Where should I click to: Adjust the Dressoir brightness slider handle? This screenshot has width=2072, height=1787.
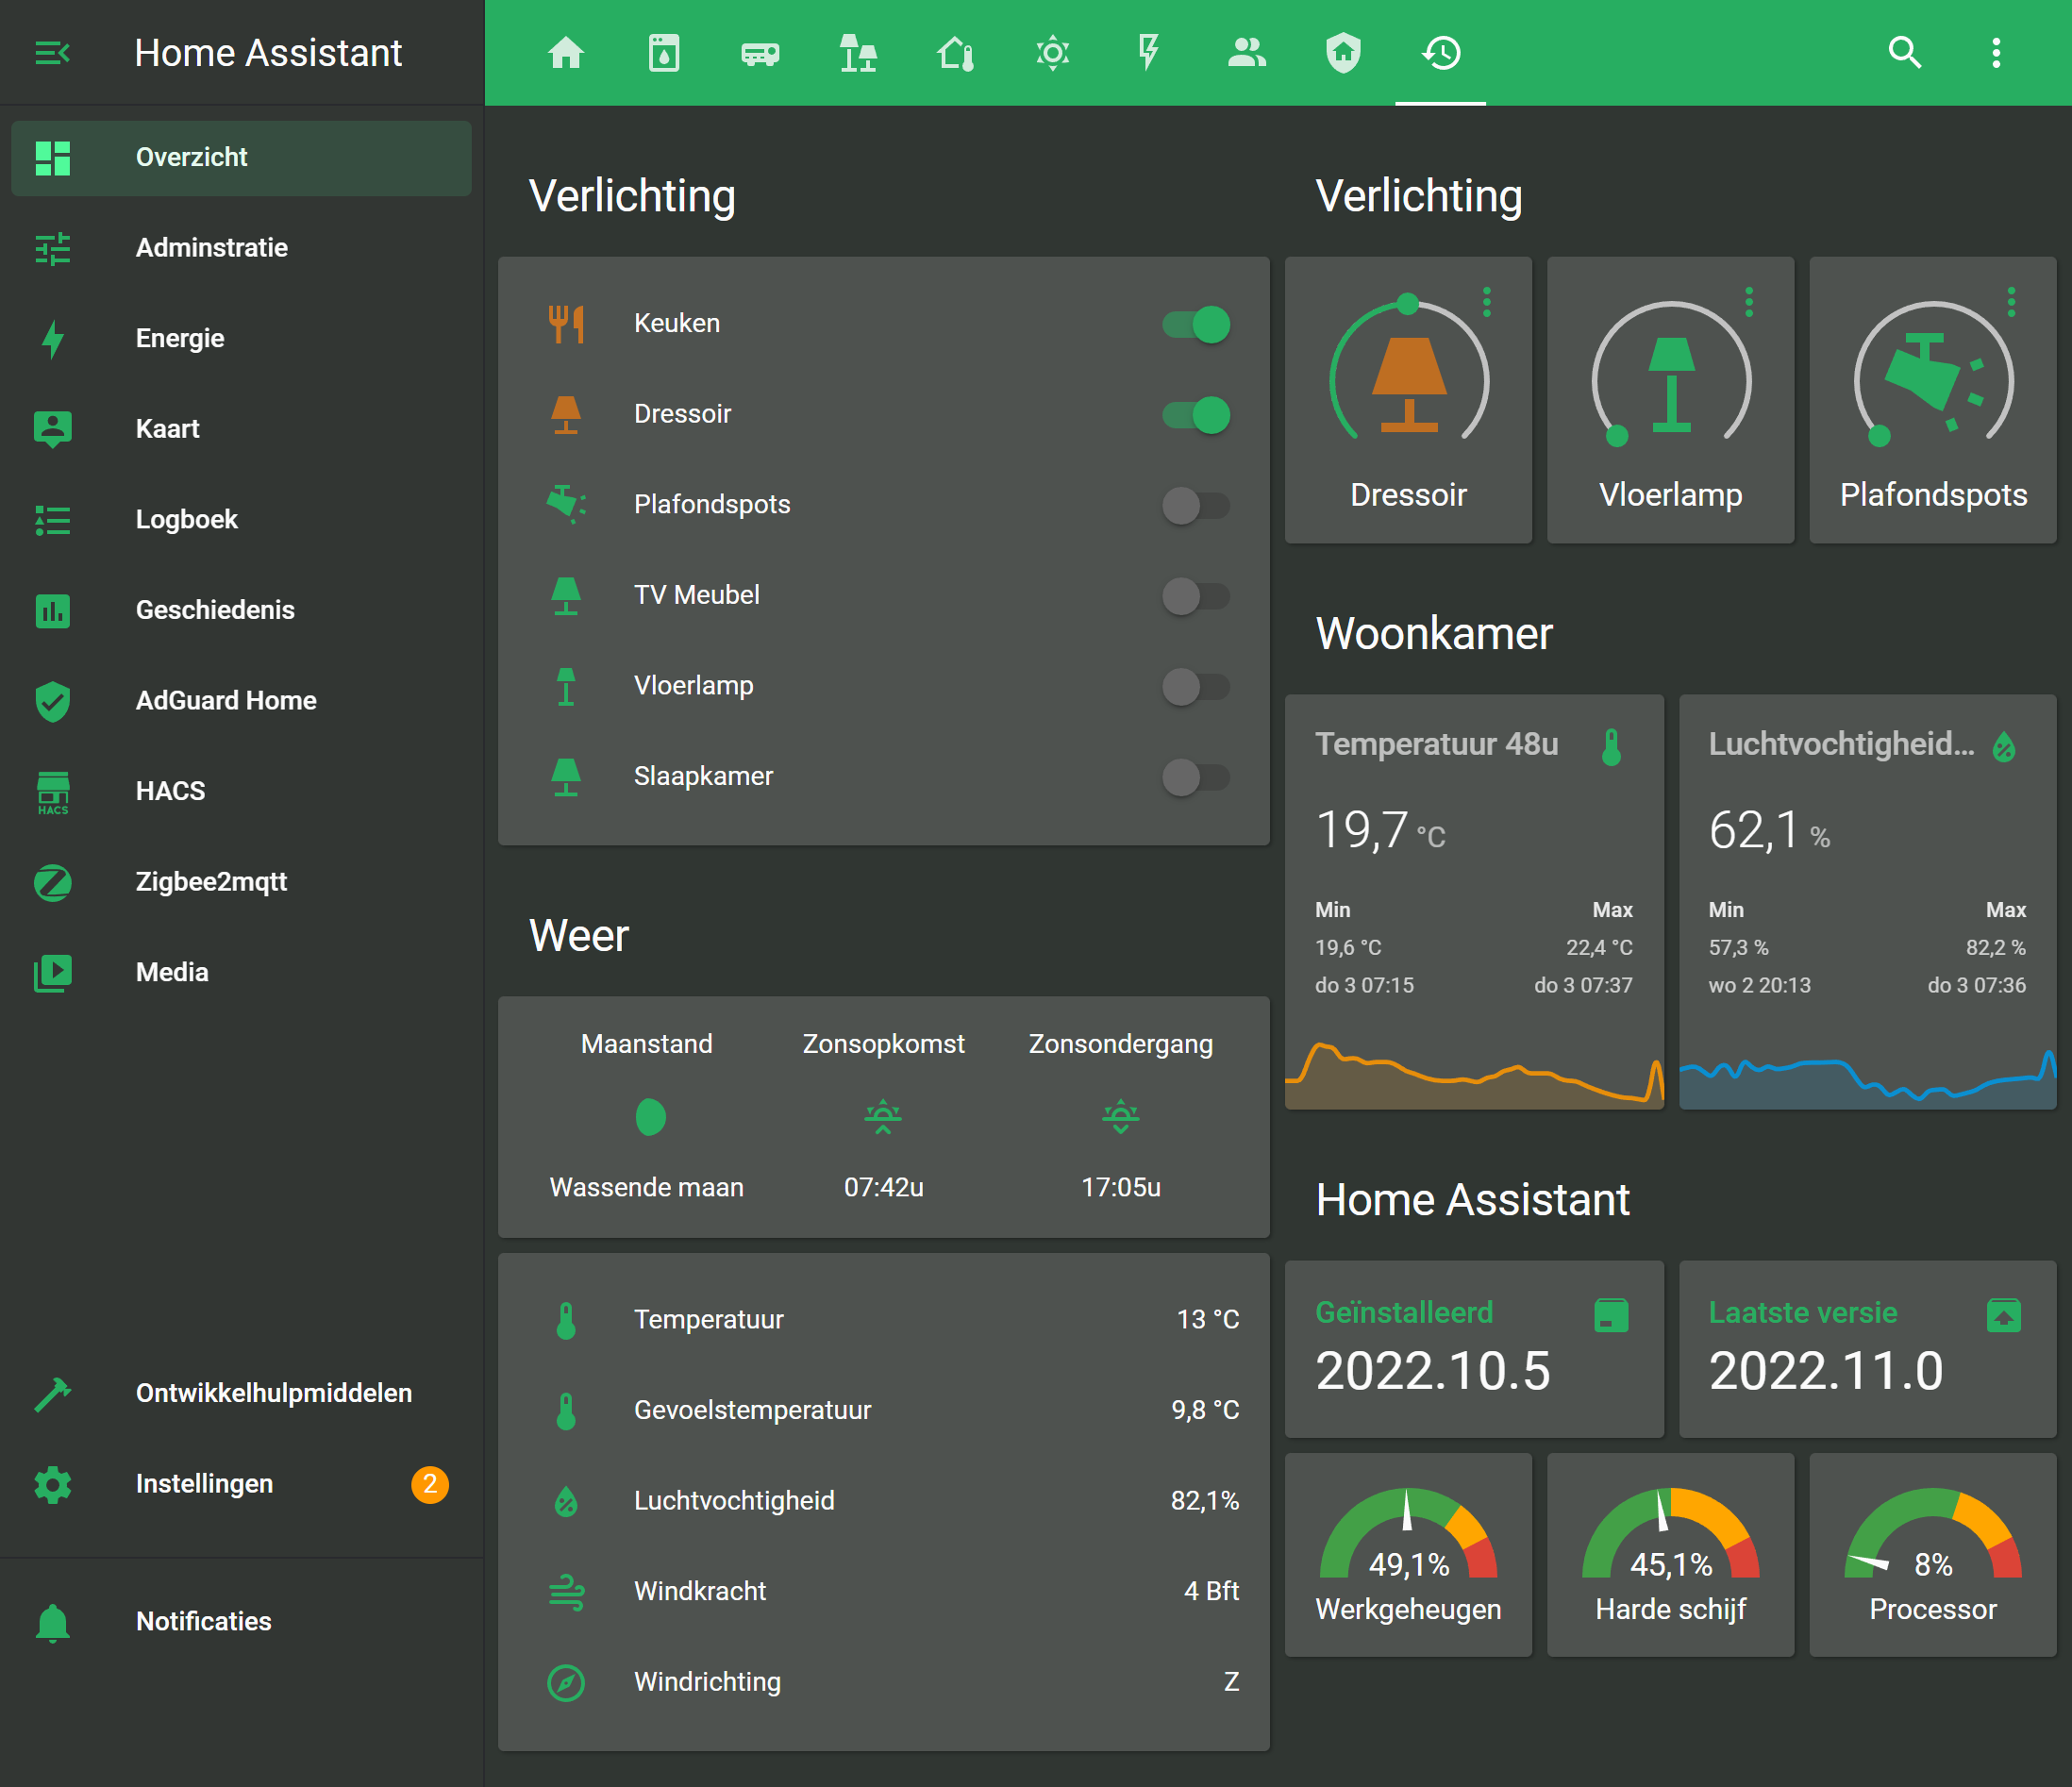(x=1408, y=303)
